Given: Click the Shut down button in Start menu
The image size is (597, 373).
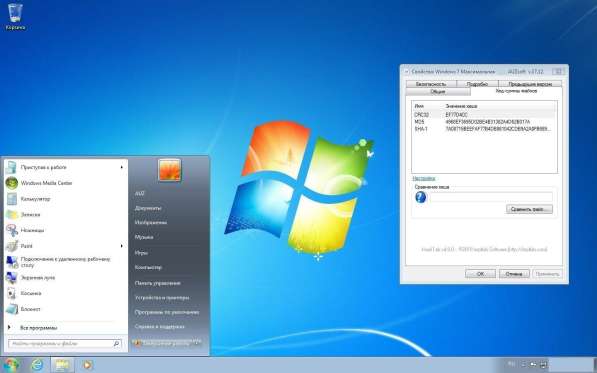Looking at the screenshot, I should (164, 343).
